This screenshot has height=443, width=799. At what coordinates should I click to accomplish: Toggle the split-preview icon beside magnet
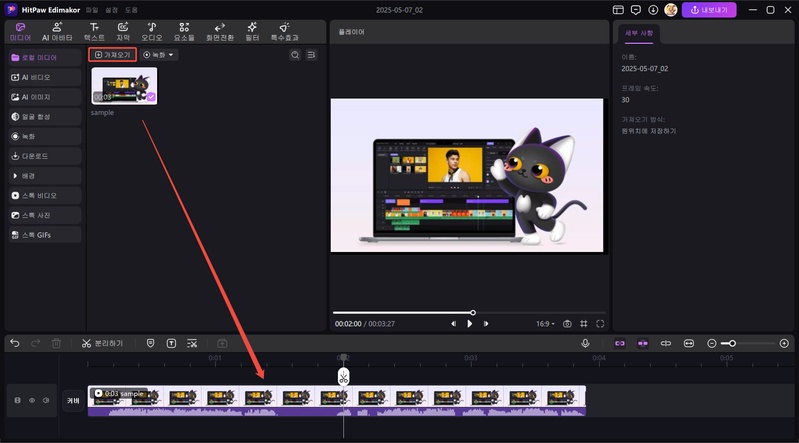coord(665,343)
